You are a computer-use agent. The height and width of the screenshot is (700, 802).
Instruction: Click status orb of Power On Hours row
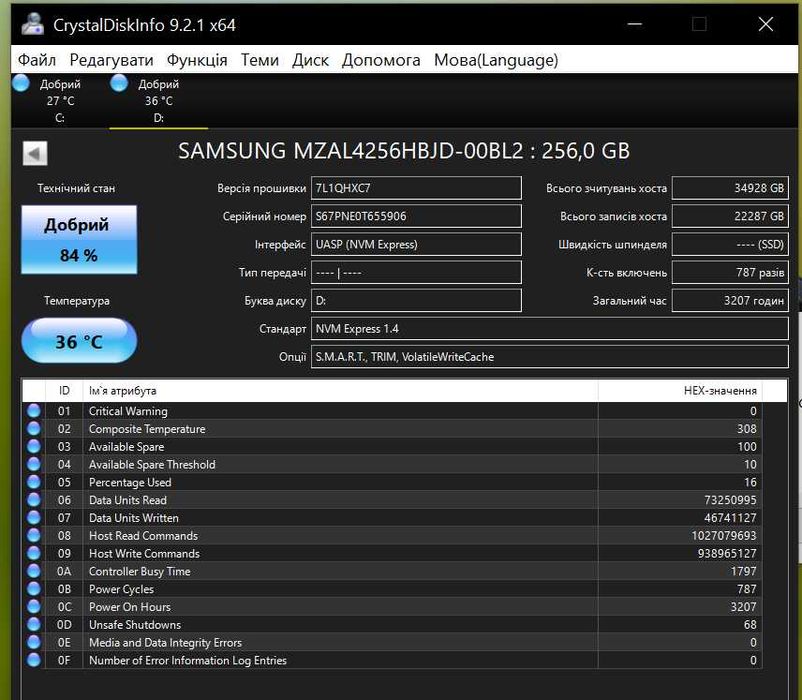coord(34,606)
